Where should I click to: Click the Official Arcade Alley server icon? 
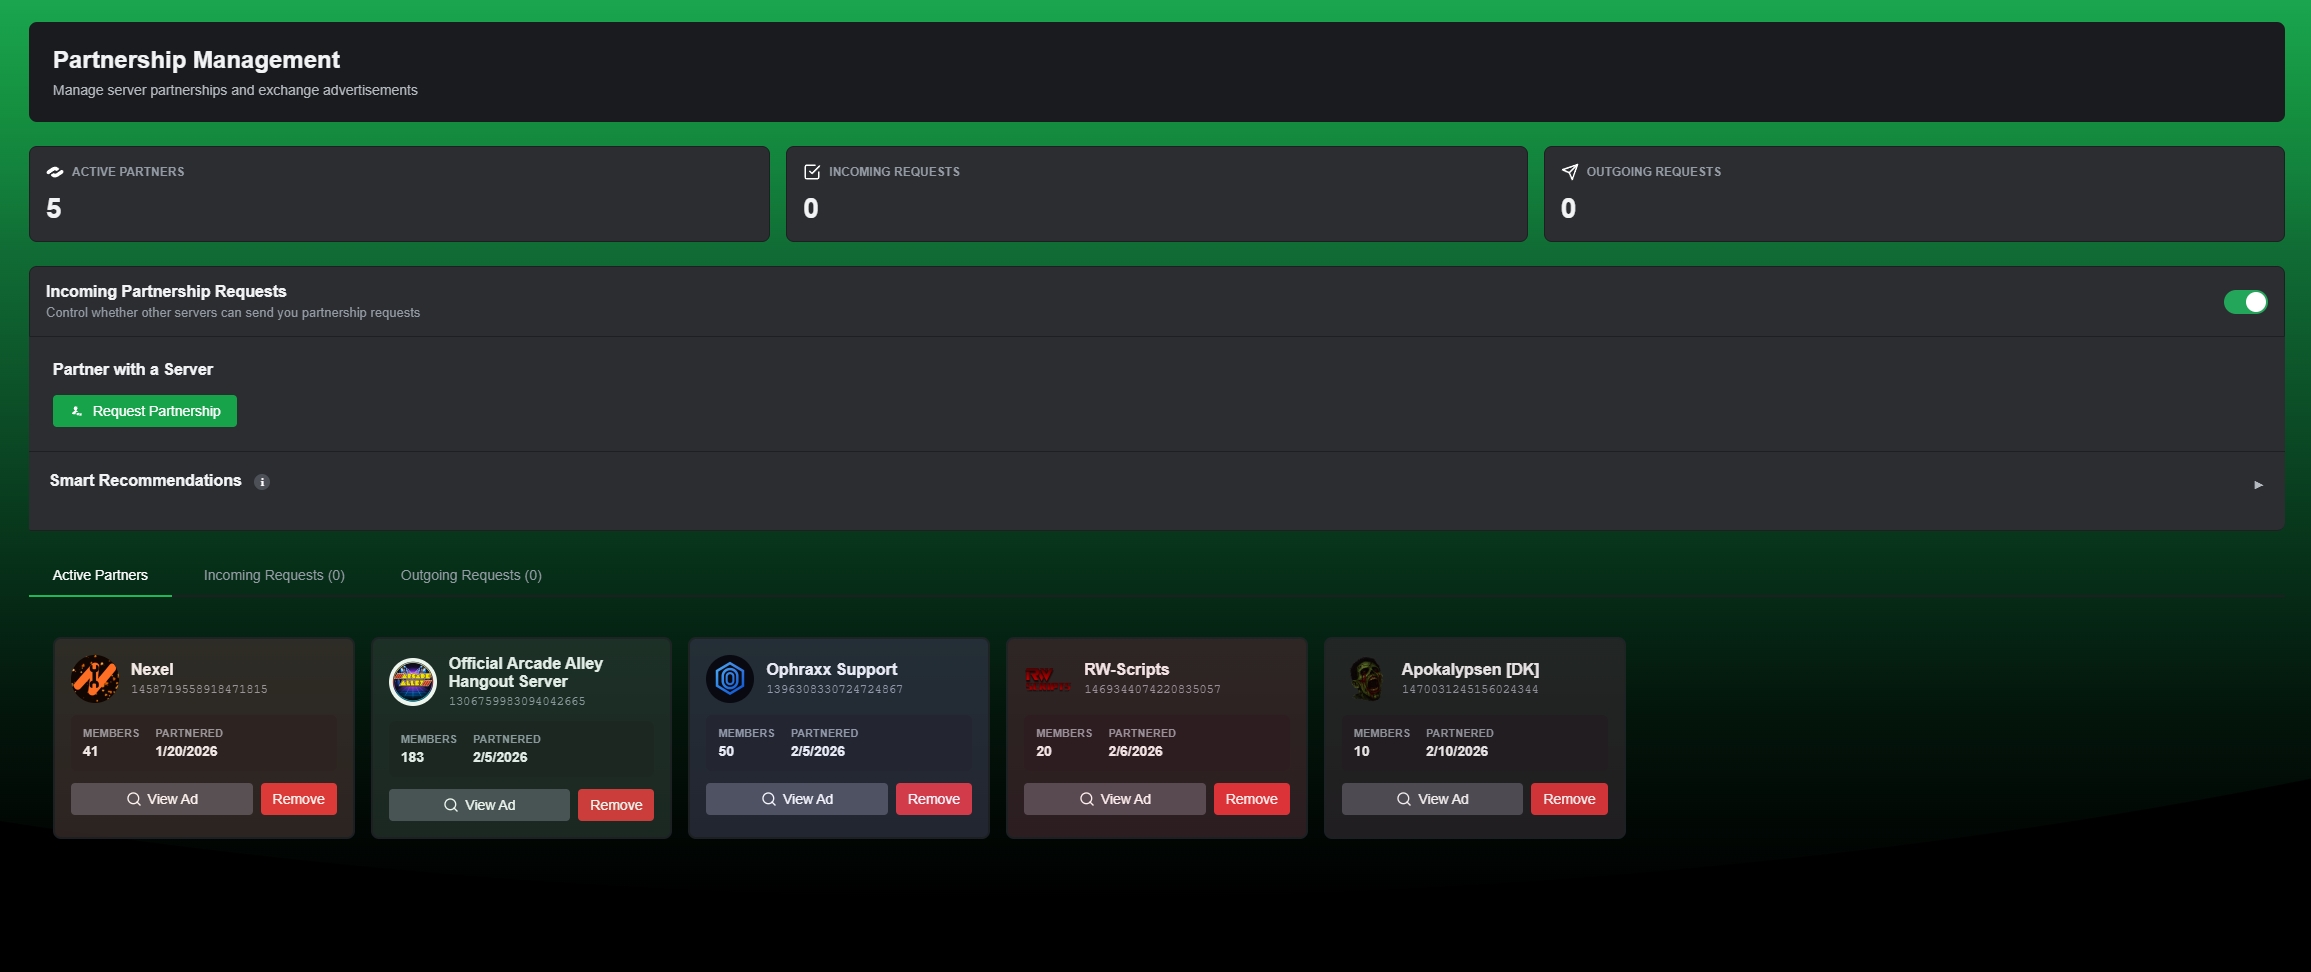414,682
